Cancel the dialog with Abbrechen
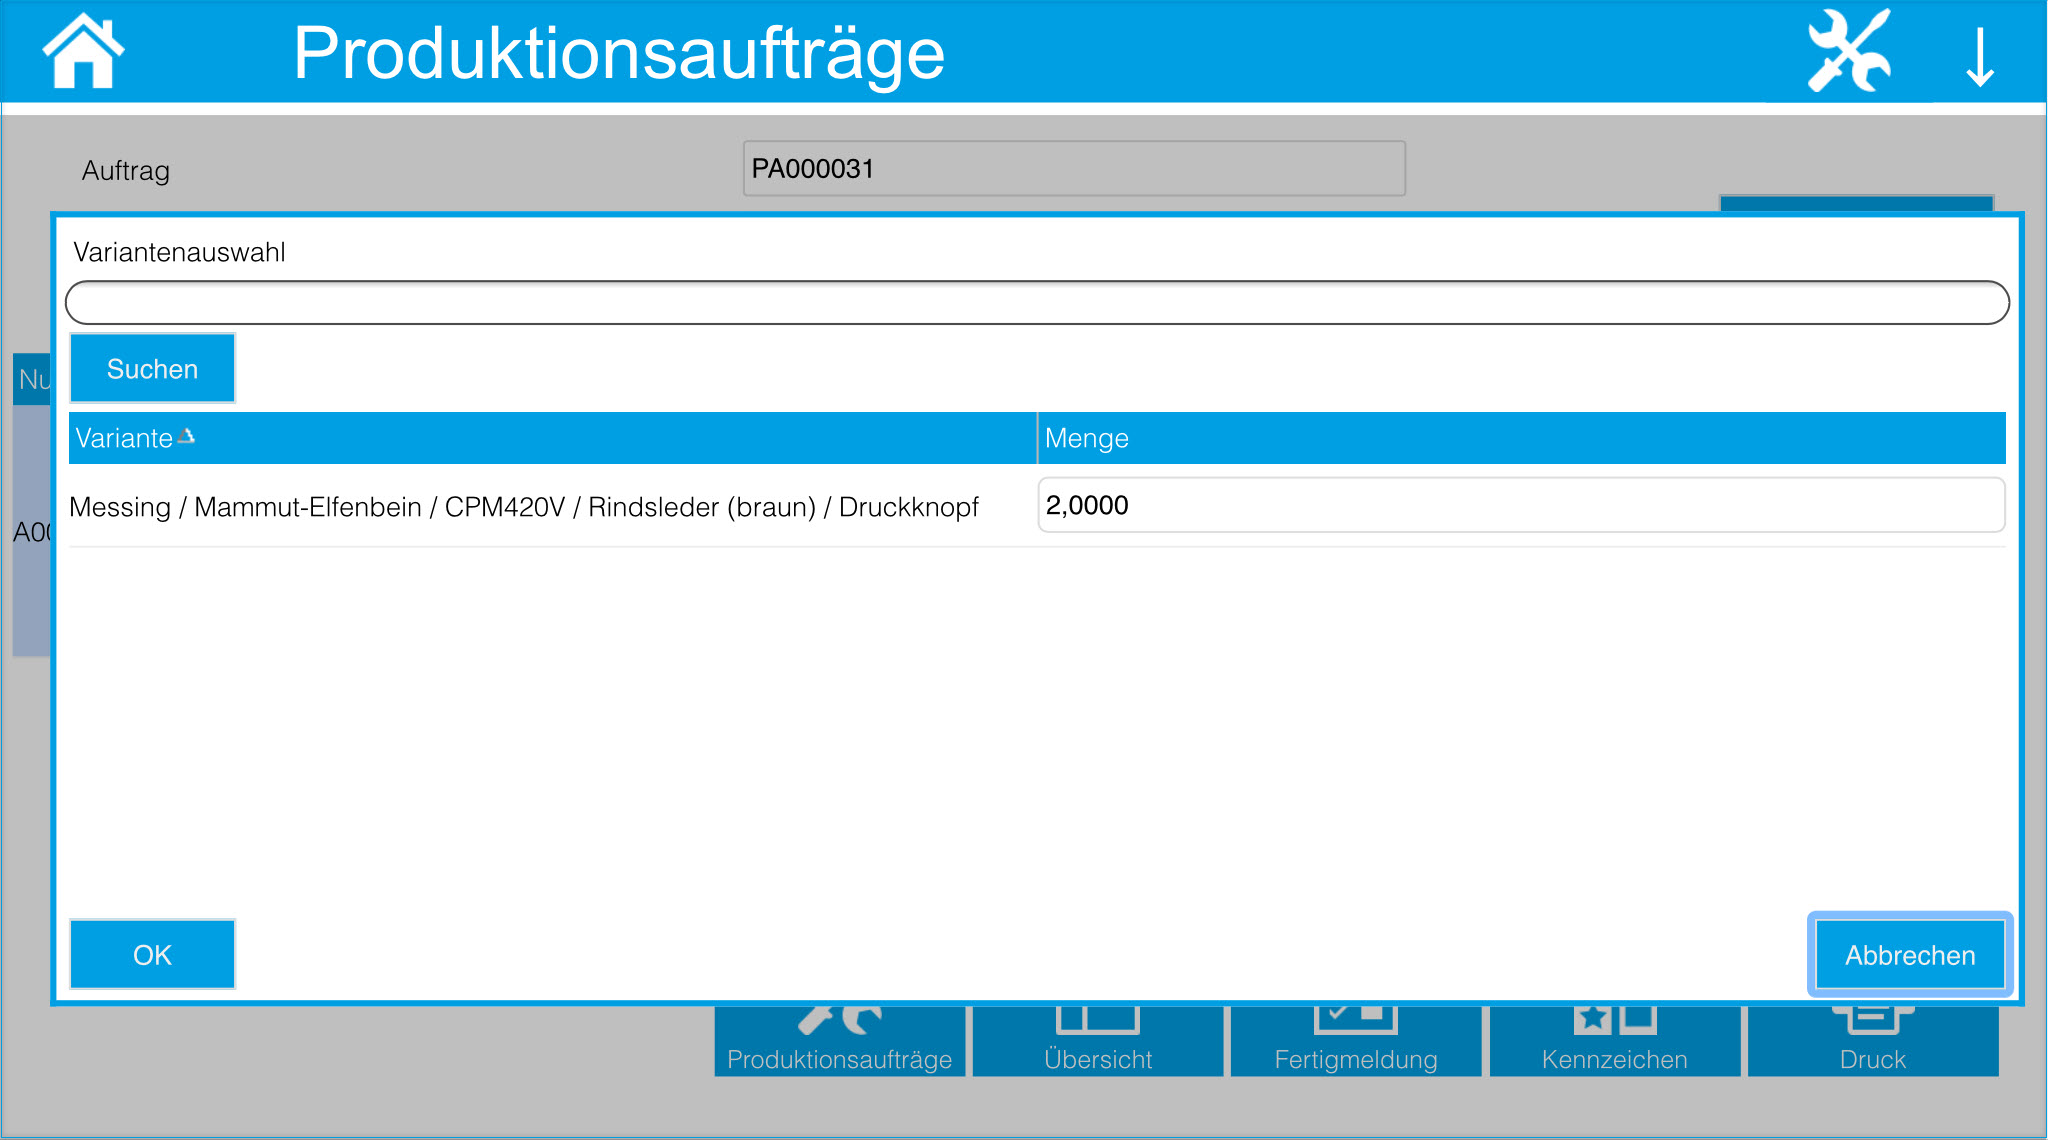 coord(1909,955)
